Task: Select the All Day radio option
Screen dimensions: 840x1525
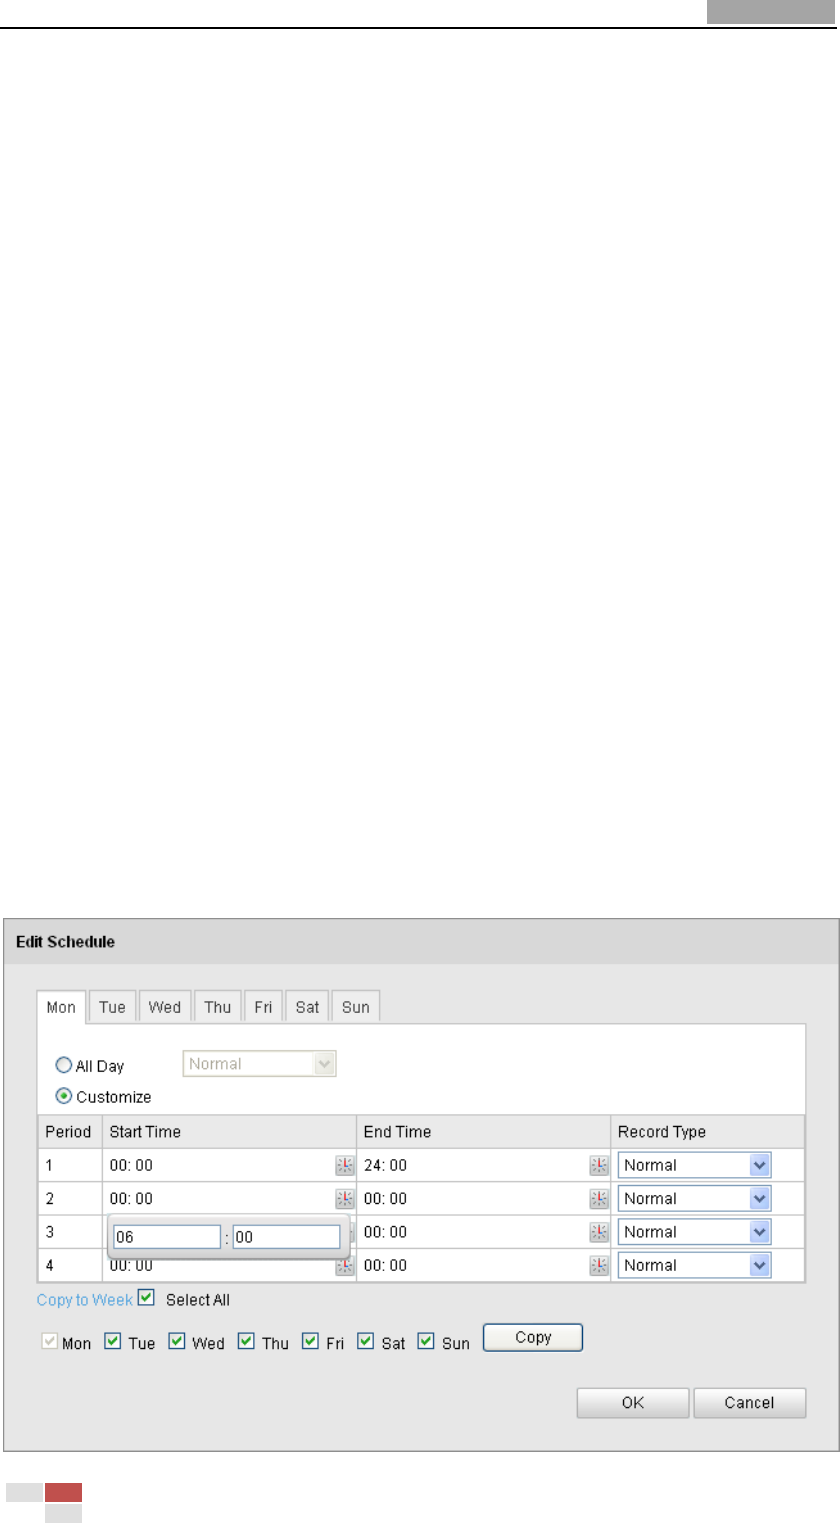Action: 63,1067
